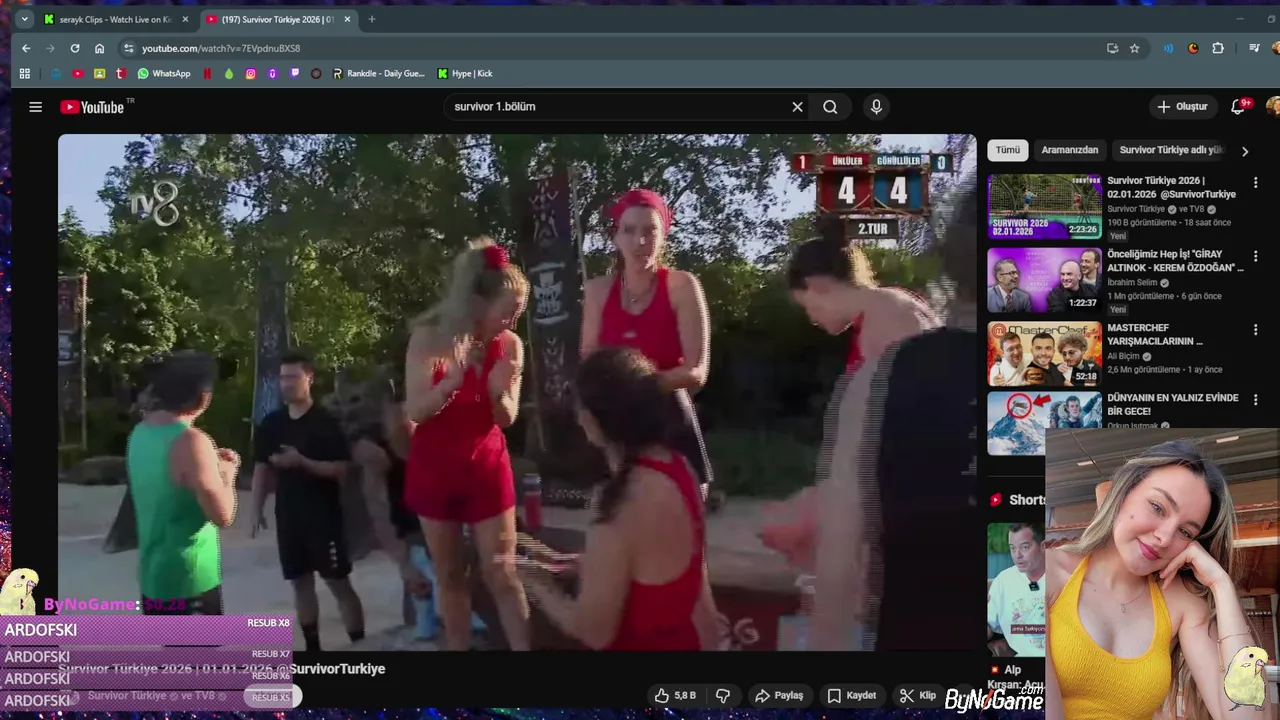Image resolution: width=1280 pixels, height=720 pixels.
Task: Reload the current page
Action: [75, 48]
